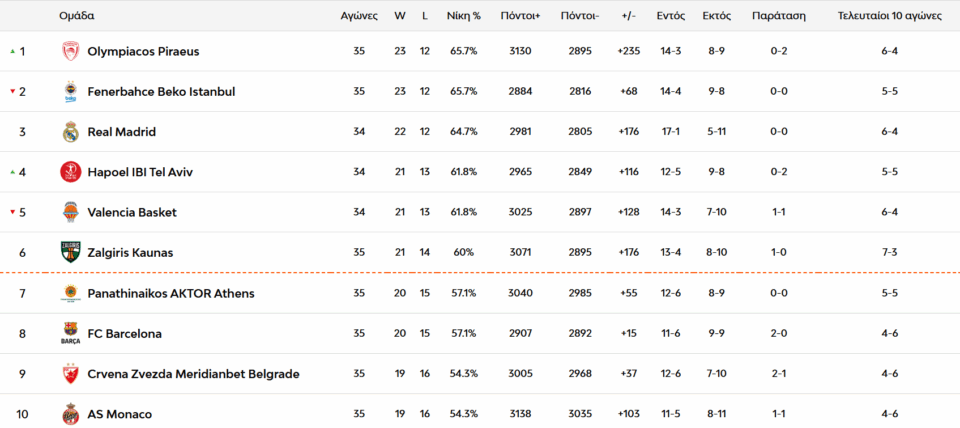Sort table by Νίκη % column
The image size is (960, 428).
464,16
